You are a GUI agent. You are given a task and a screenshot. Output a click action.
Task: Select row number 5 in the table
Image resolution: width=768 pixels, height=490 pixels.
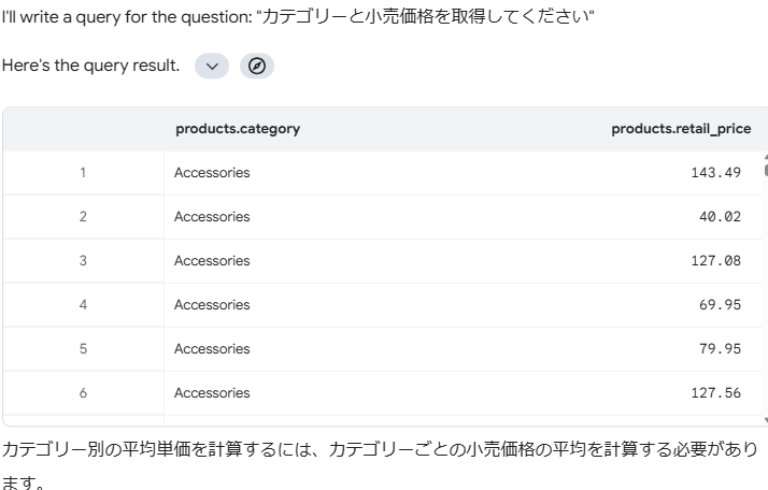coord(83,349)
